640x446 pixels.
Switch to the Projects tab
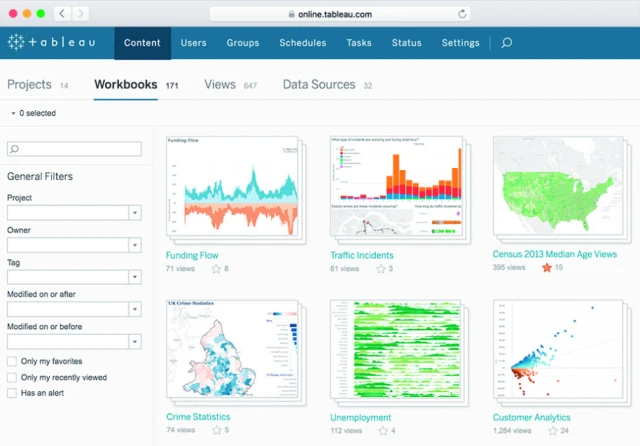pos(38,84)
